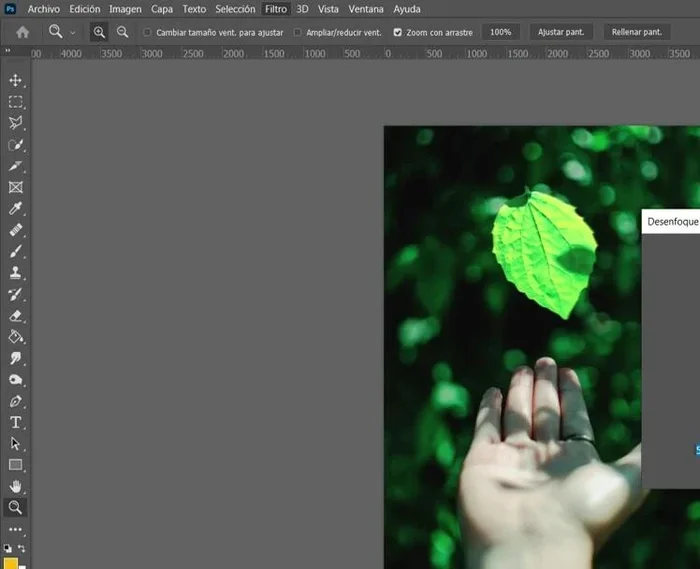The width and height of the screenshot is (700, 569).
Task: Click the Rellenar pant. button
Action: (x=637, y=32)
